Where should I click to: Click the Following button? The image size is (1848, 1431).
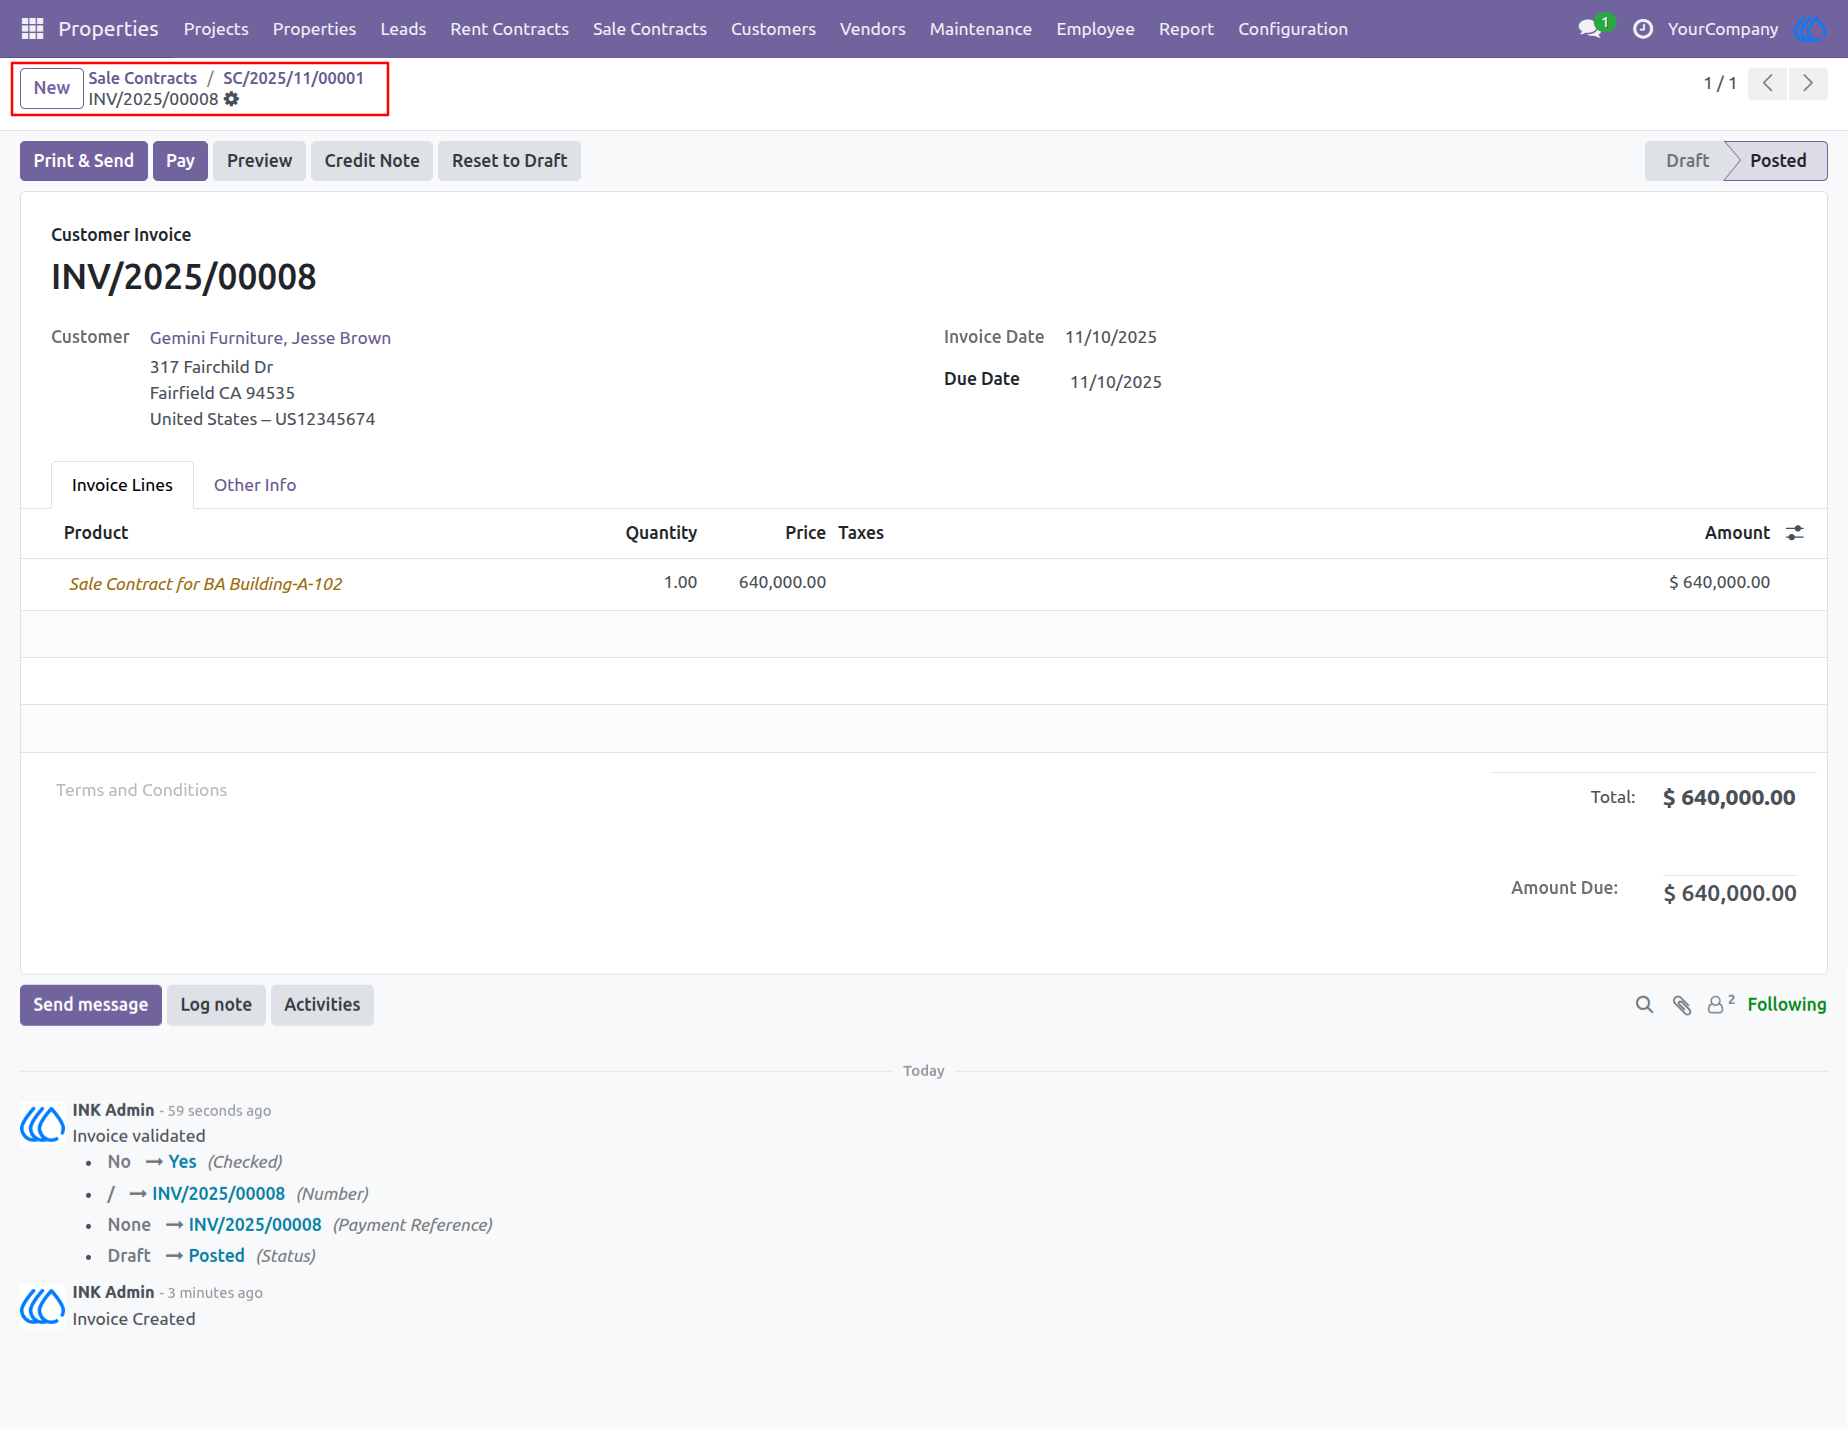[x=1786, y=1005]
